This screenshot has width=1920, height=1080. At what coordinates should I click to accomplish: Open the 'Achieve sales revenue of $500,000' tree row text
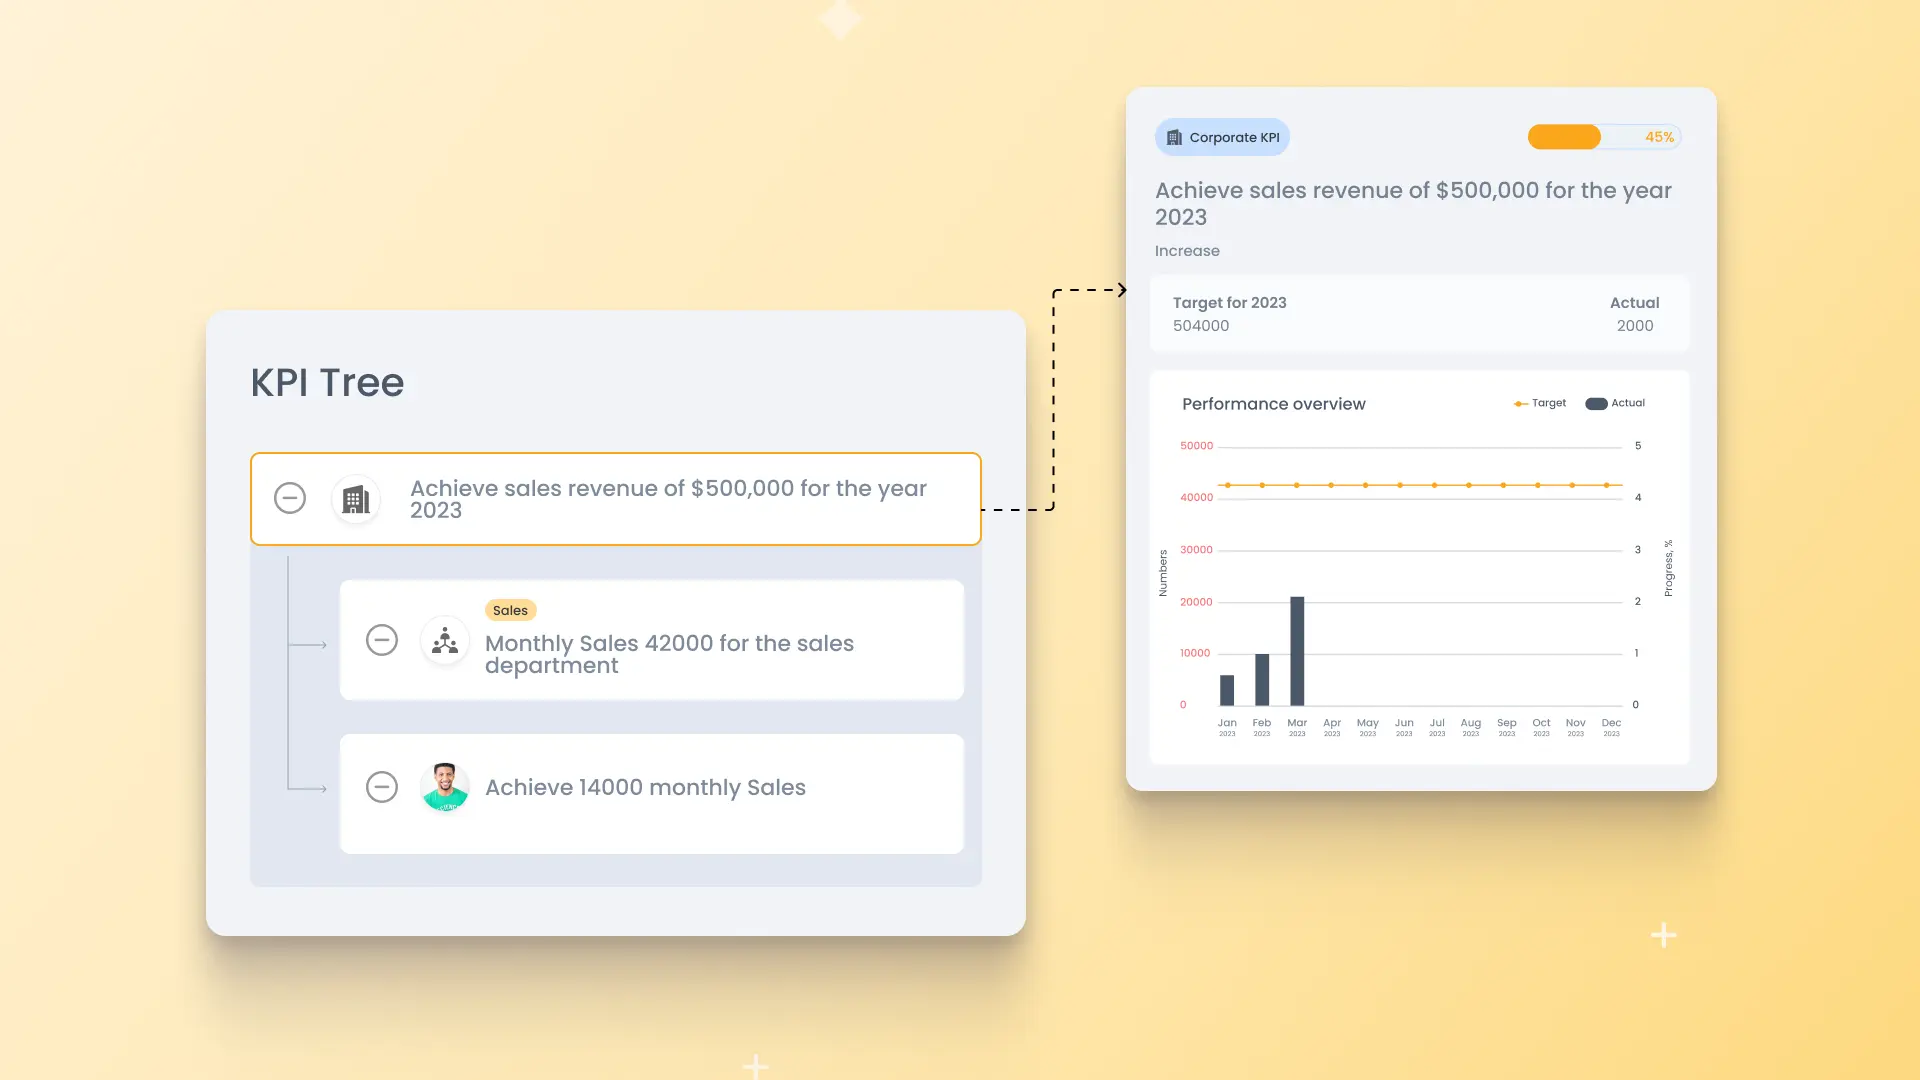668,499
